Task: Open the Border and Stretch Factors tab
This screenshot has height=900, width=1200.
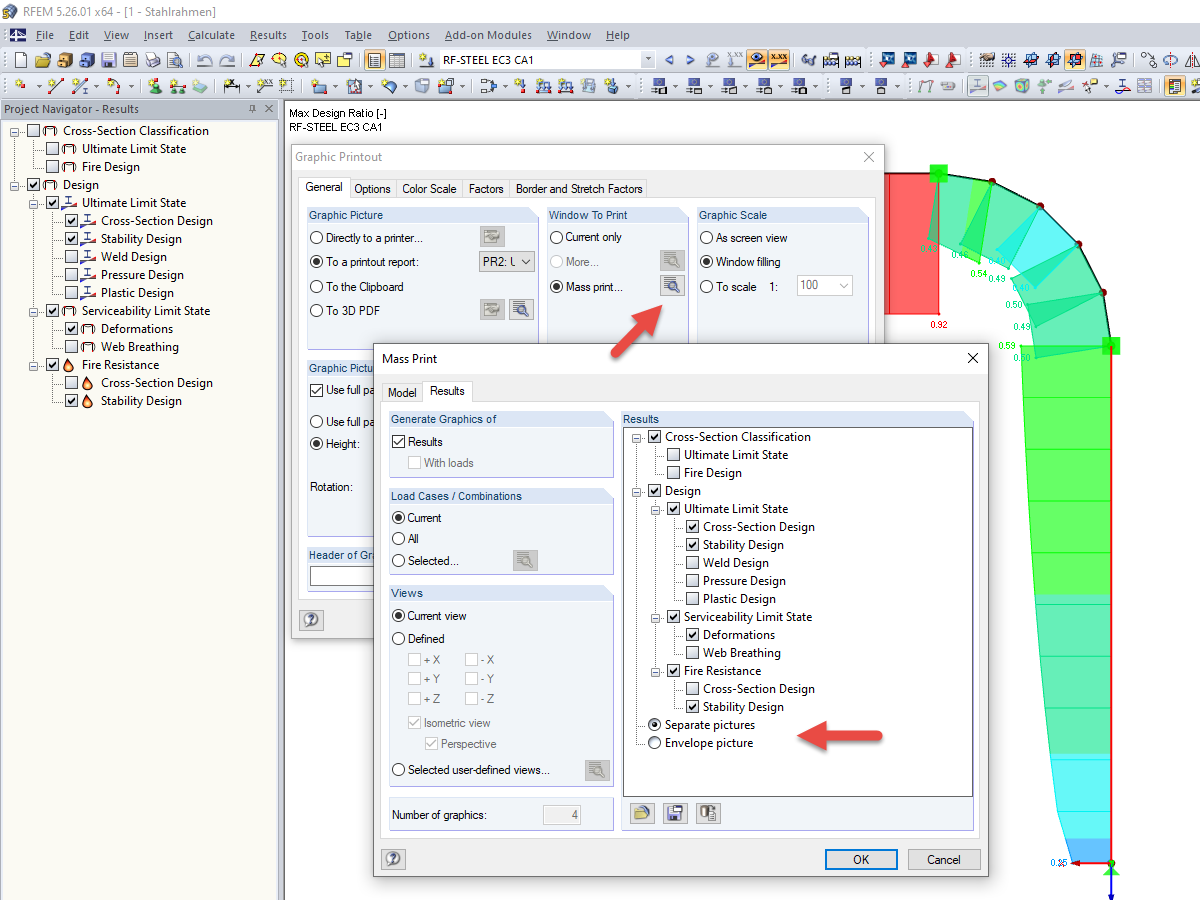Action: [579, 188]
